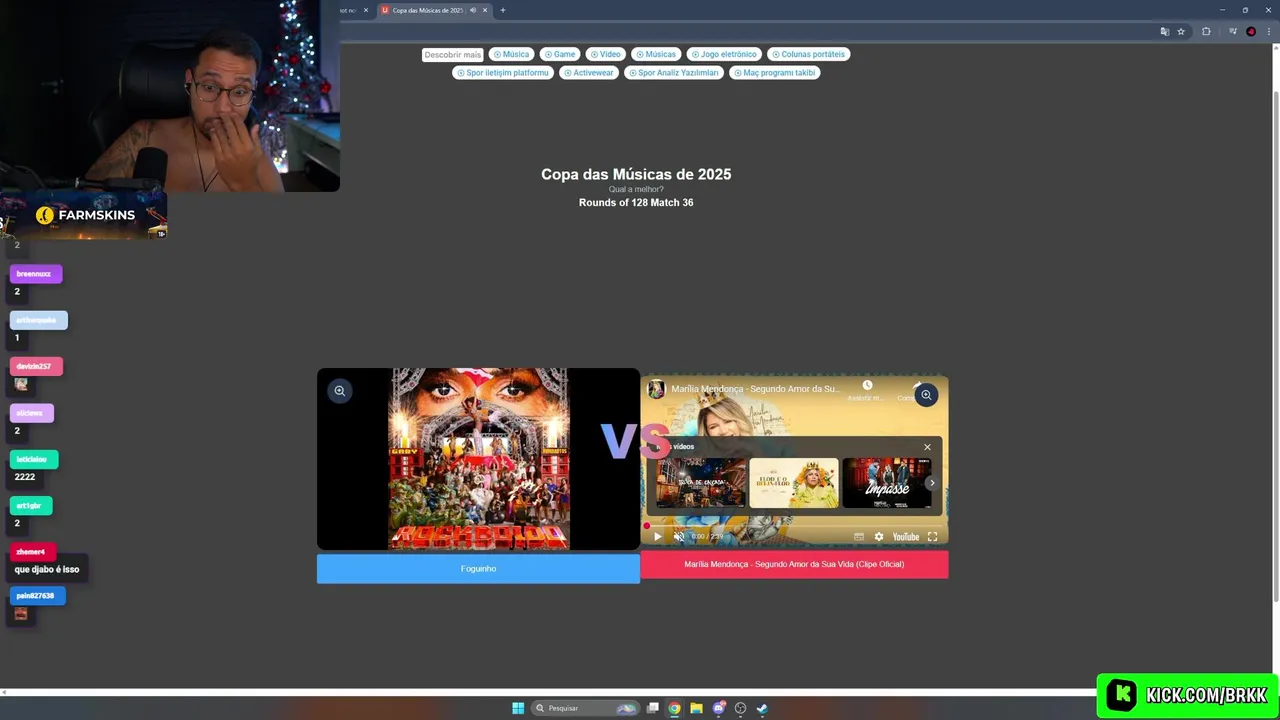Click the Rounds of 128 Match 36 text

click(636, 202)
